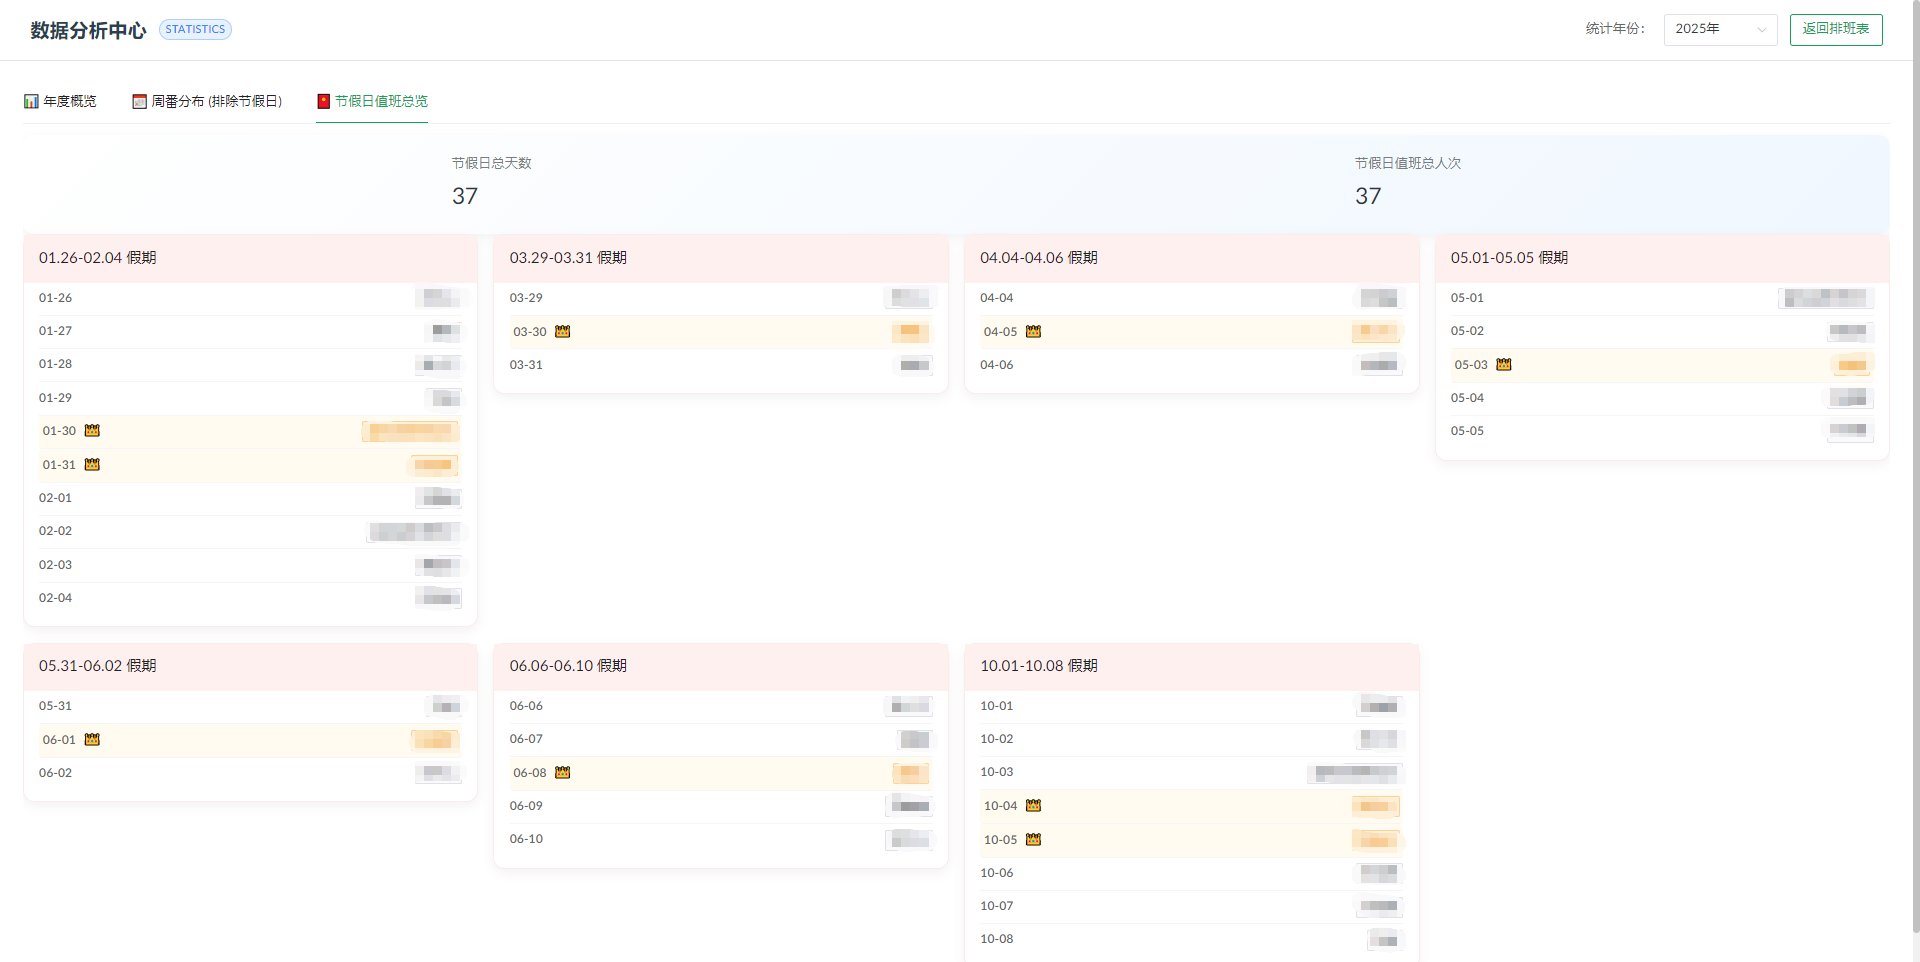
Task: Click the crown icon beside 10-04
Action: (1034, 806)
